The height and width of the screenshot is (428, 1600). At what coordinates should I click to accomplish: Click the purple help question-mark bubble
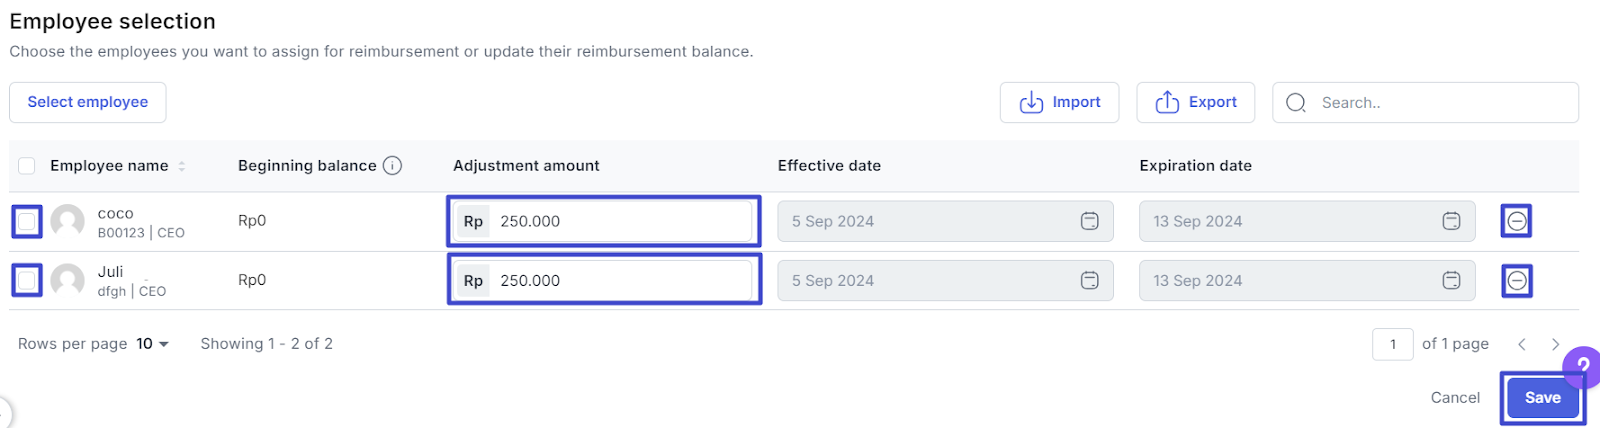[x=1583, y=364]
